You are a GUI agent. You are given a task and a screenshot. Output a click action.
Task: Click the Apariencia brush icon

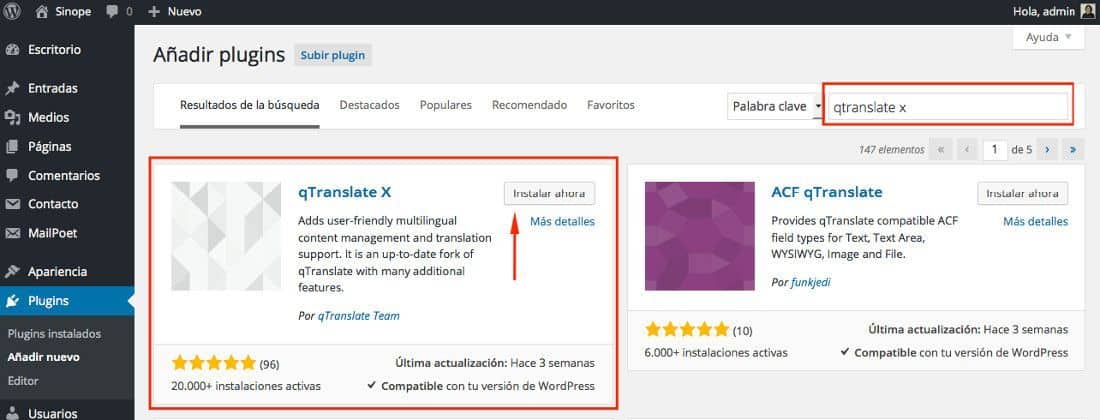12,271
